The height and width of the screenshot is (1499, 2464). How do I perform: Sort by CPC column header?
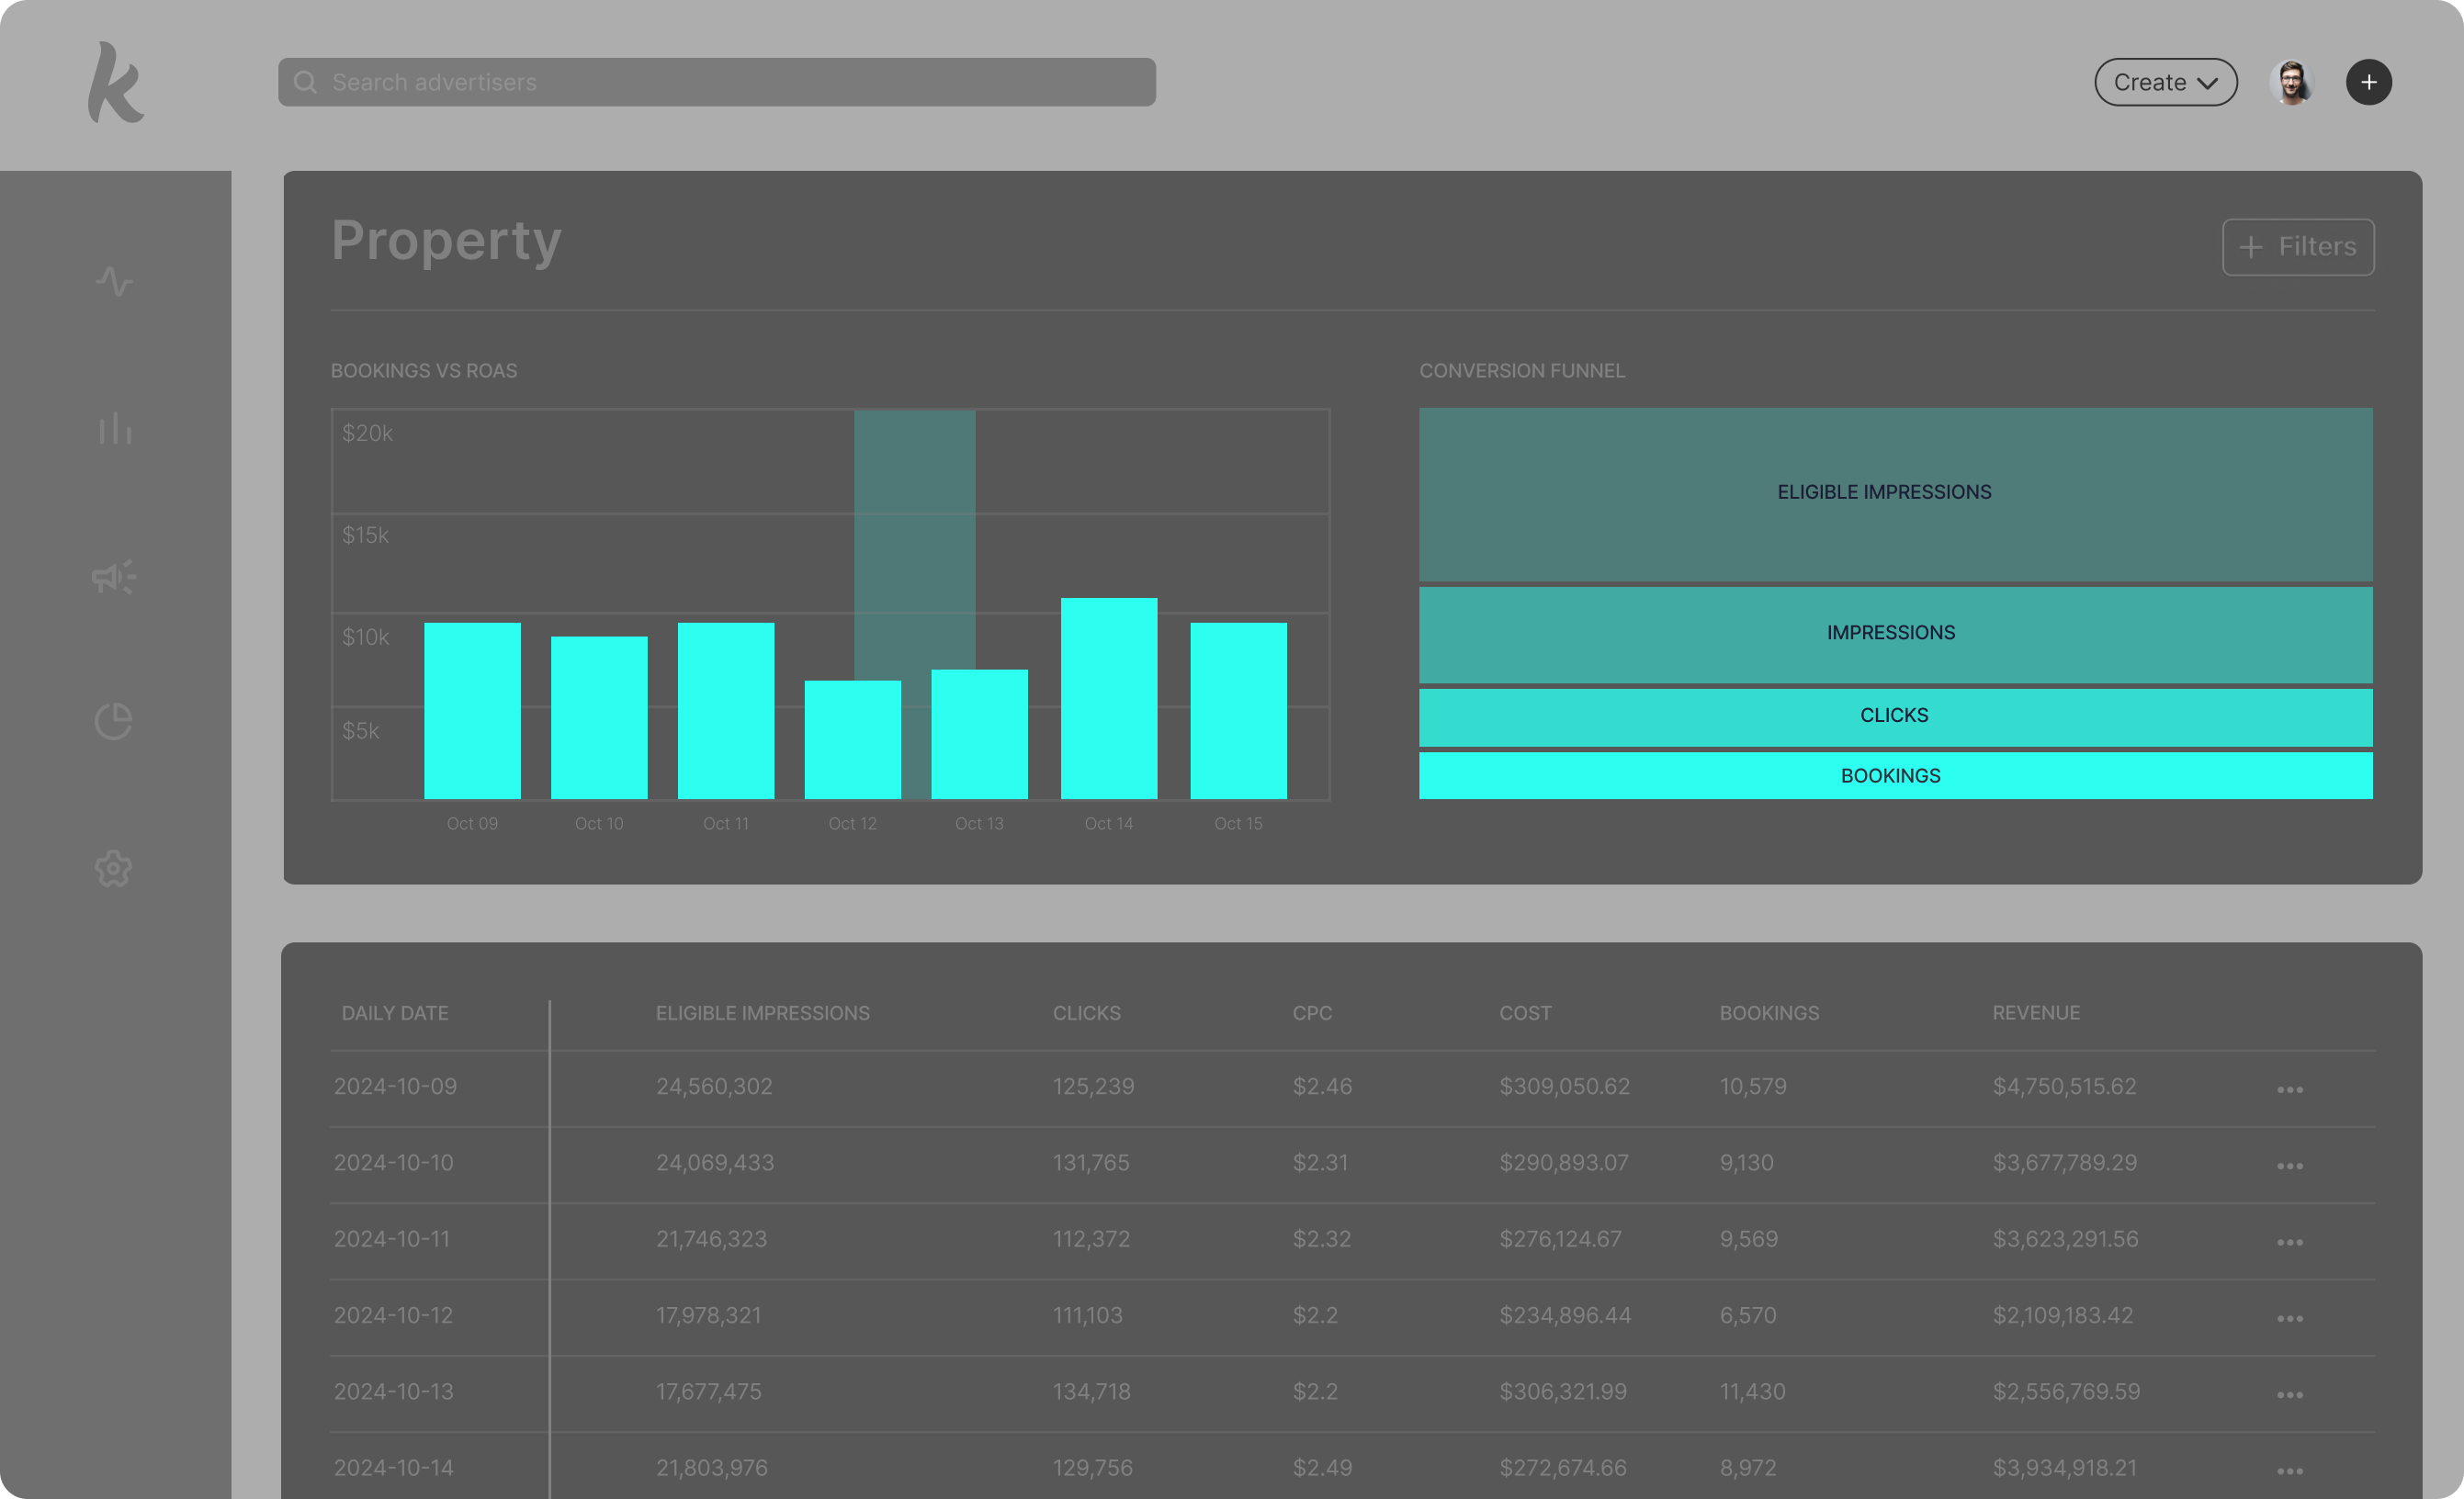(x=1311, y=1013)
